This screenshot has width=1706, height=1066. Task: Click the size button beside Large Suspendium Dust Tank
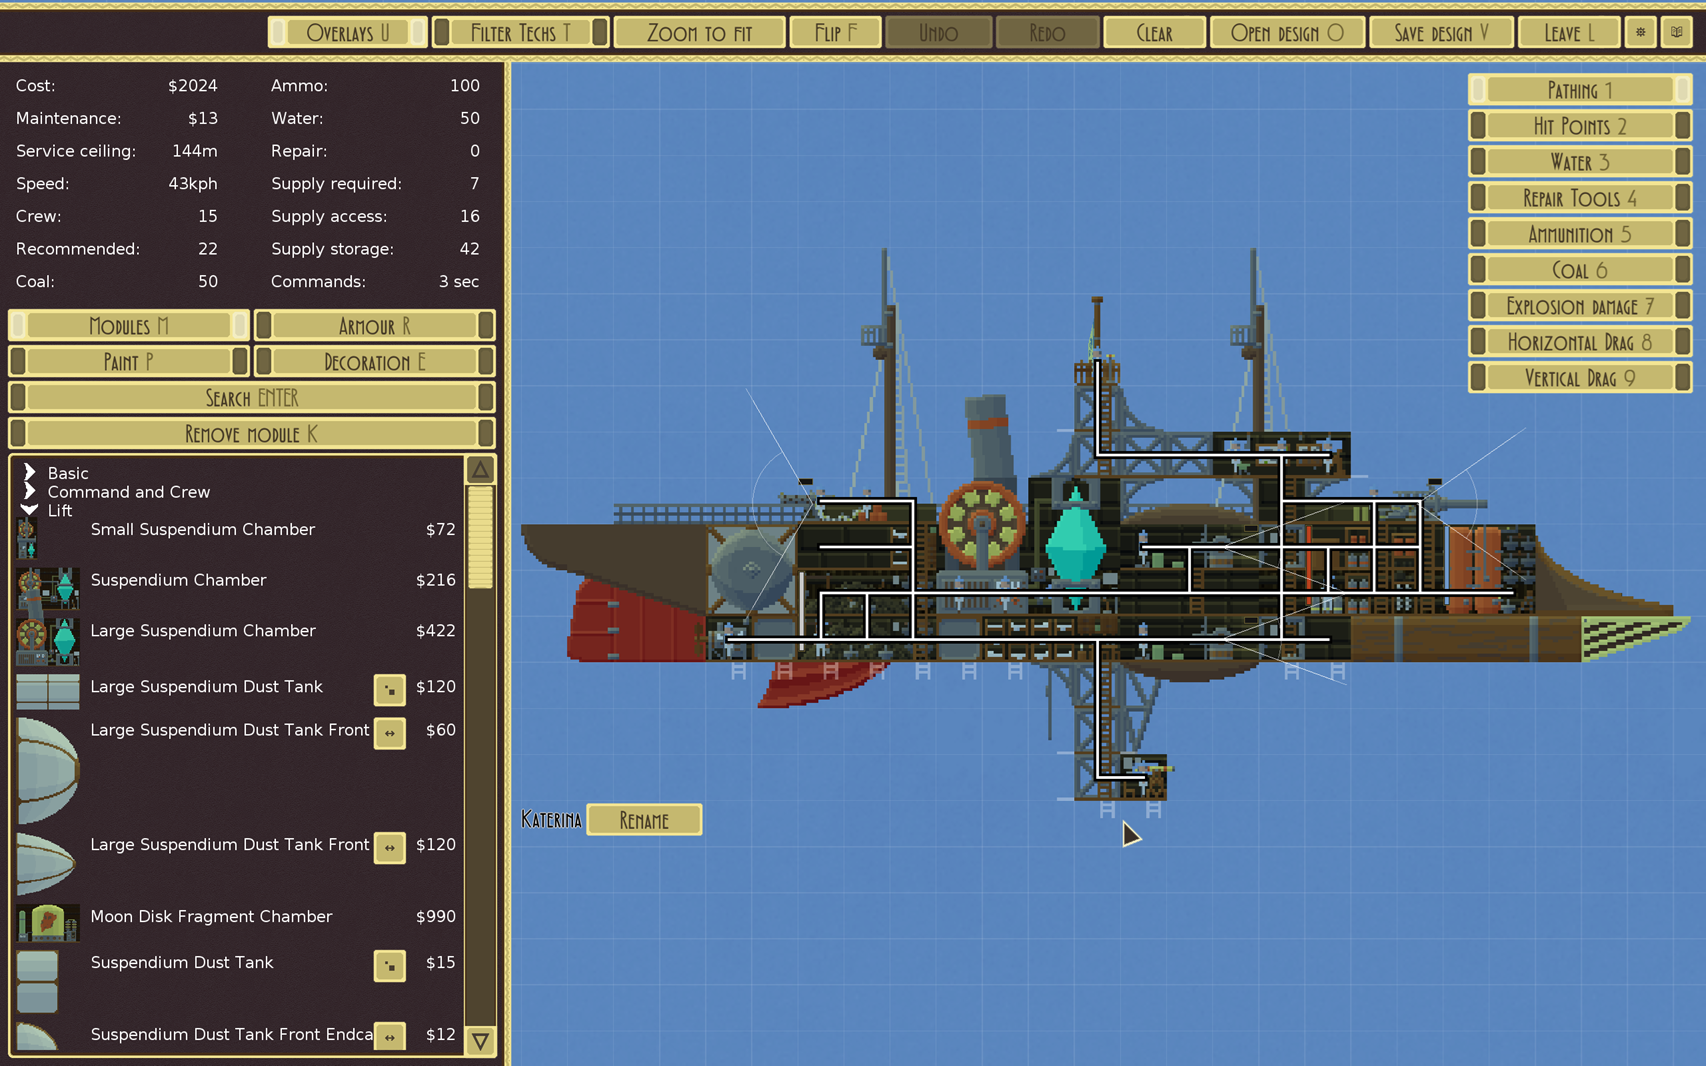[x=390, y=689]
